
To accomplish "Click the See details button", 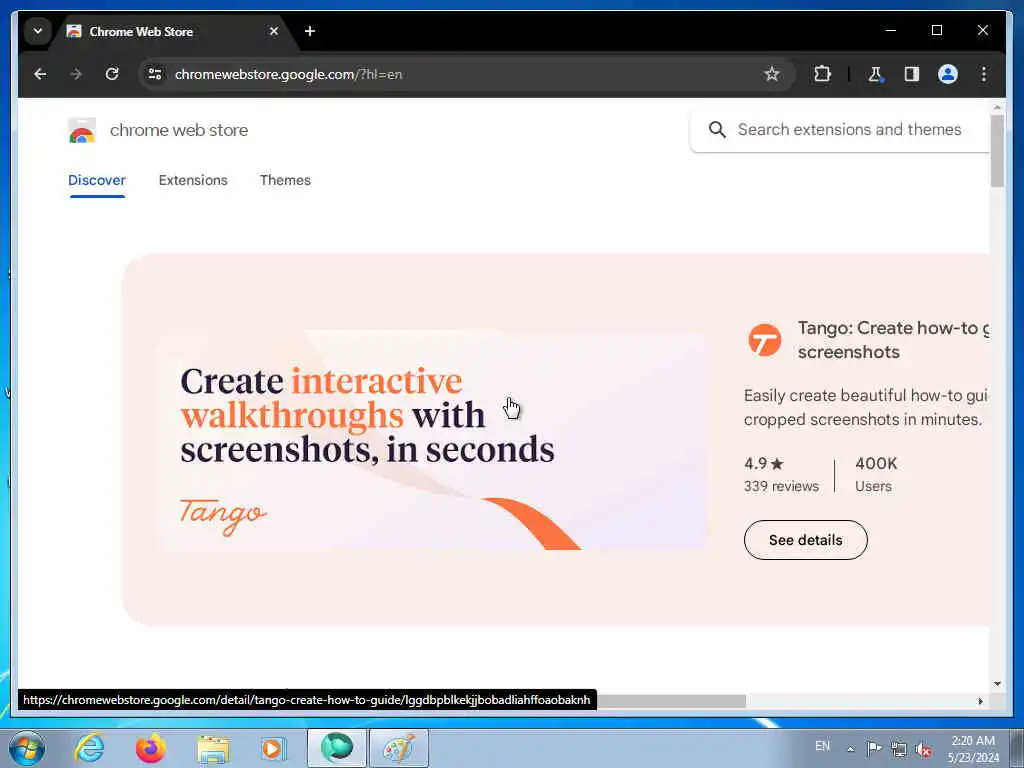I will click(805, 540).
